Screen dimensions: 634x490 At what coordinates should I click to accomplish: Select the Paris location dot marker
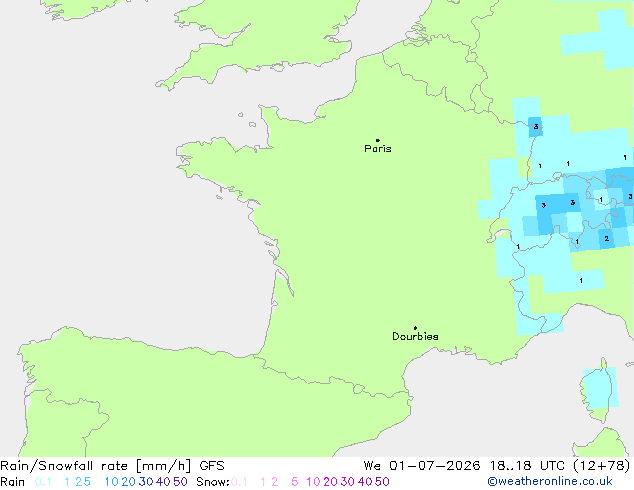(x=378, y=140)
